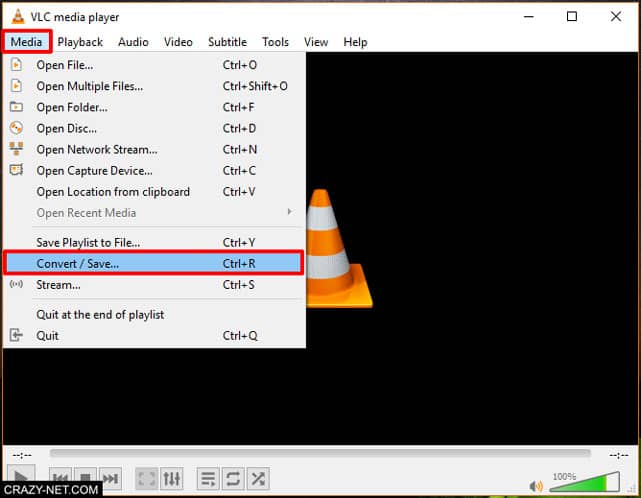The image size is (641, 498).
Task: Choose Convert / Save... entry
Action: pos(154,263)
